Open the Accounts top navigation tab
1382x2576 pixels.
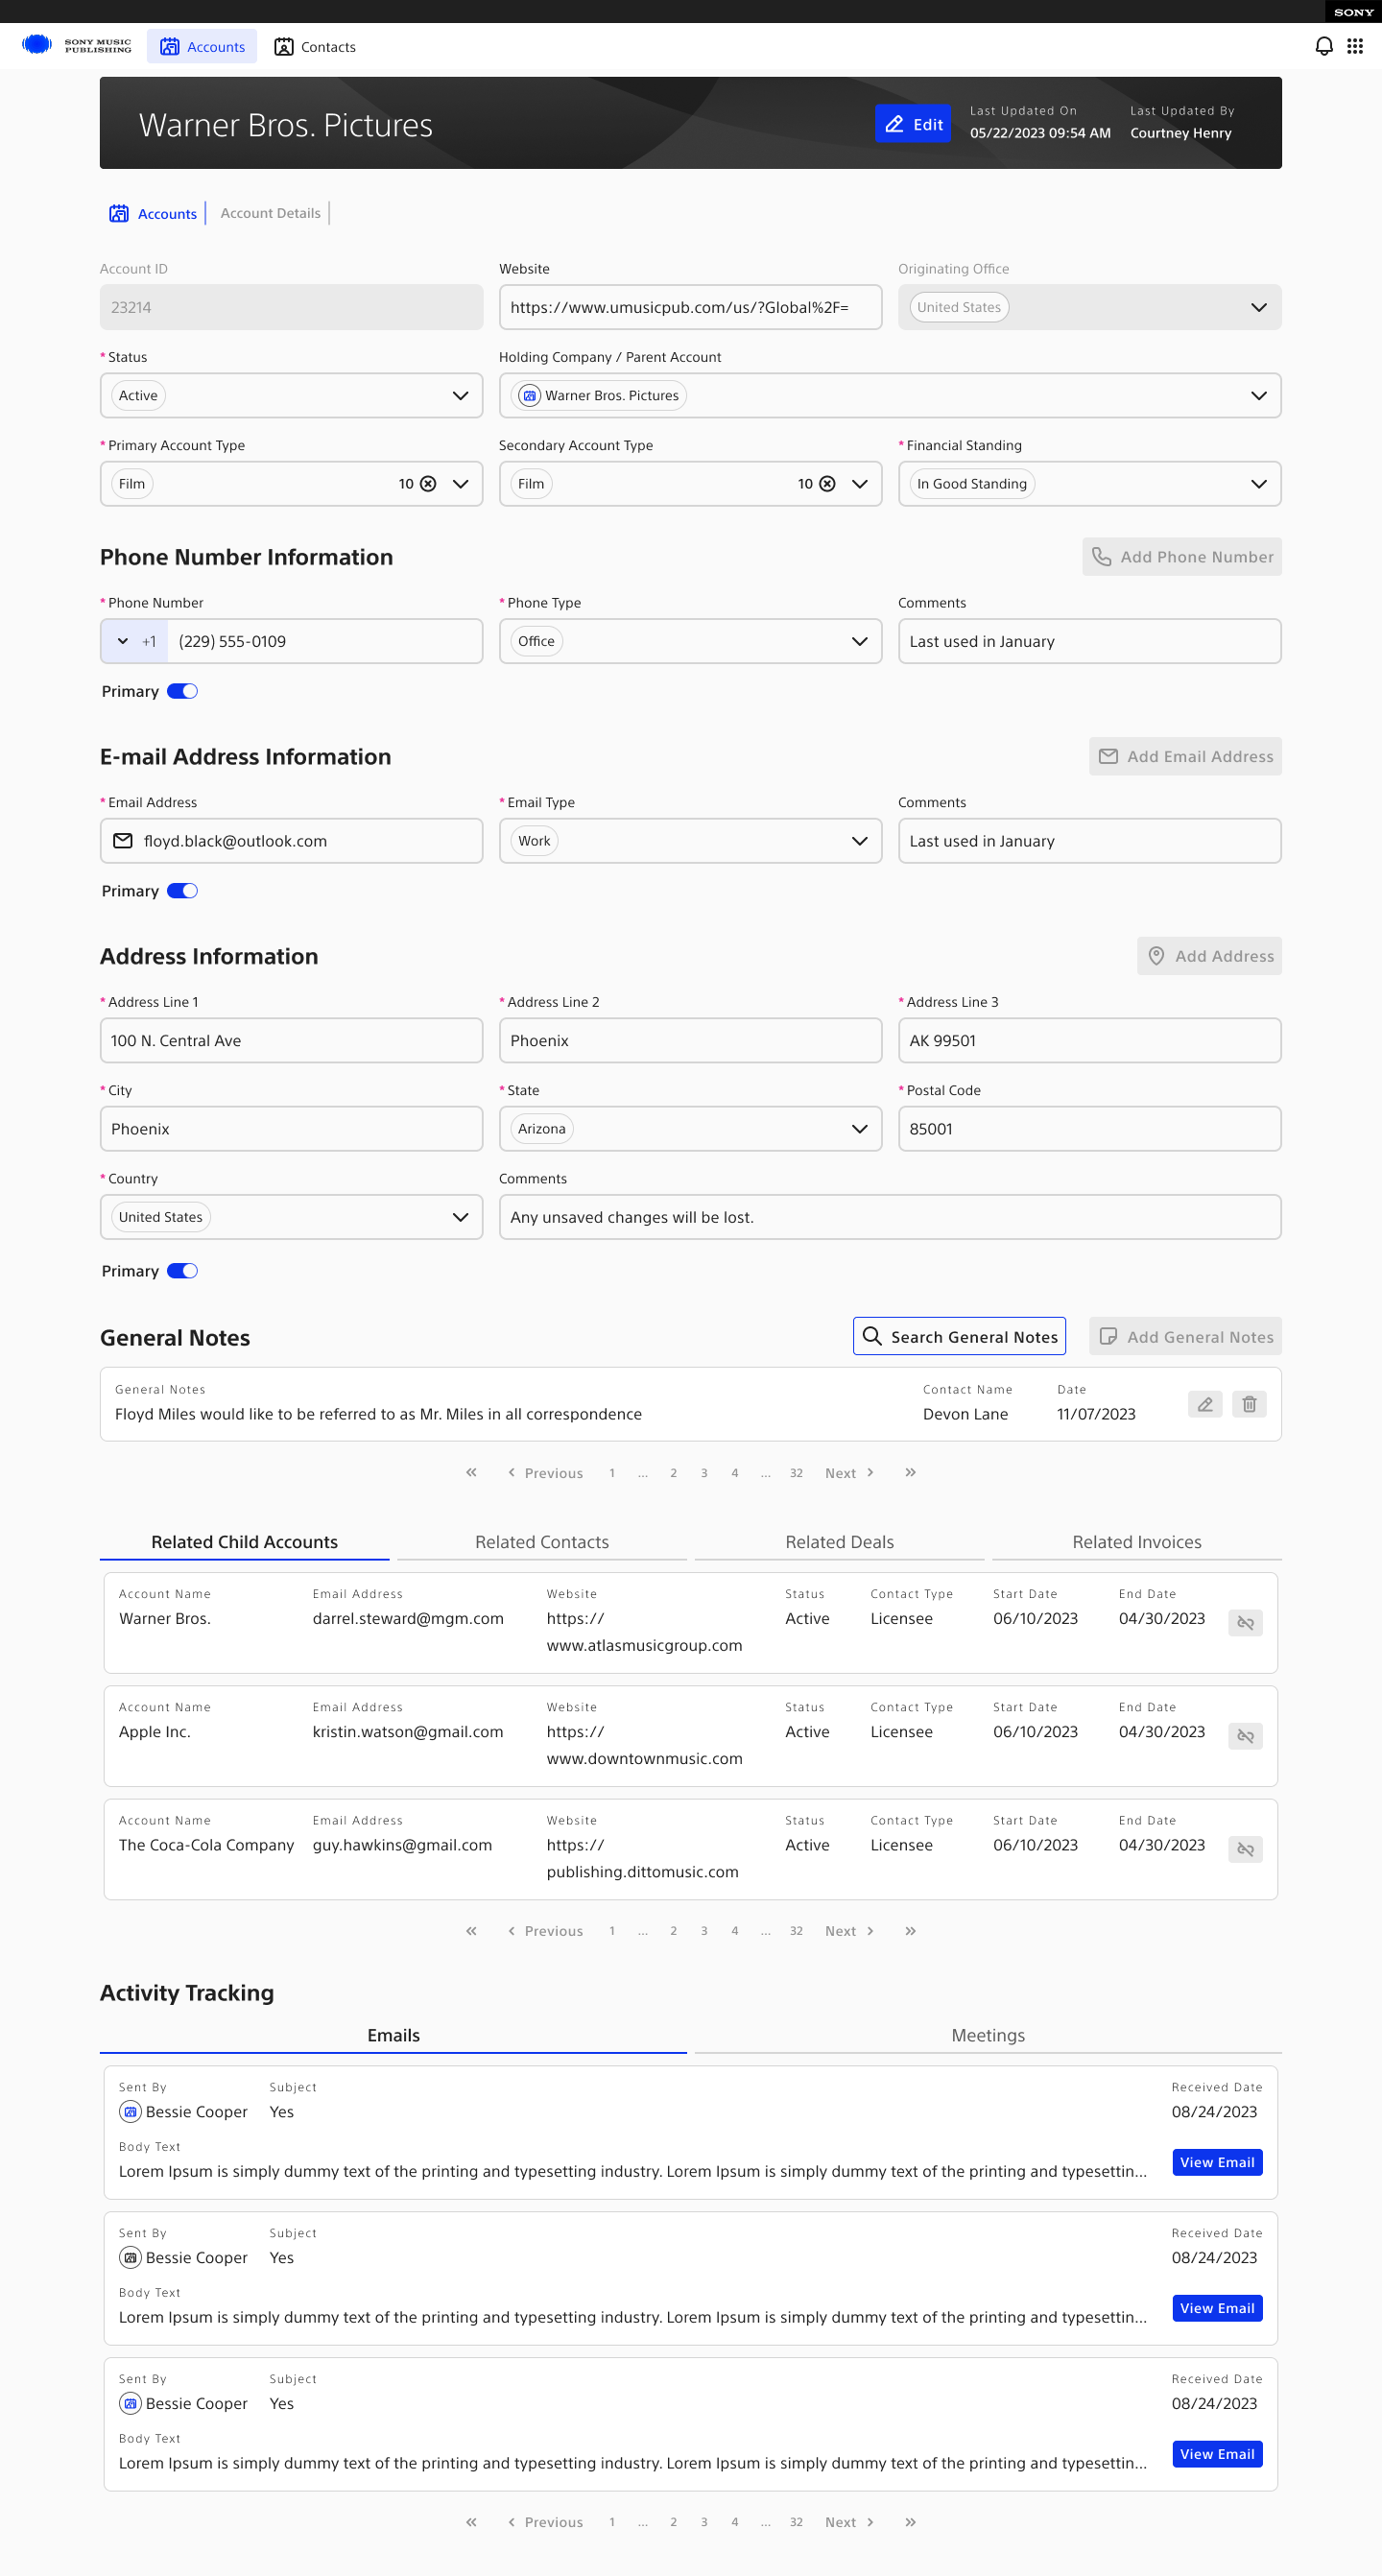point(202,46)
